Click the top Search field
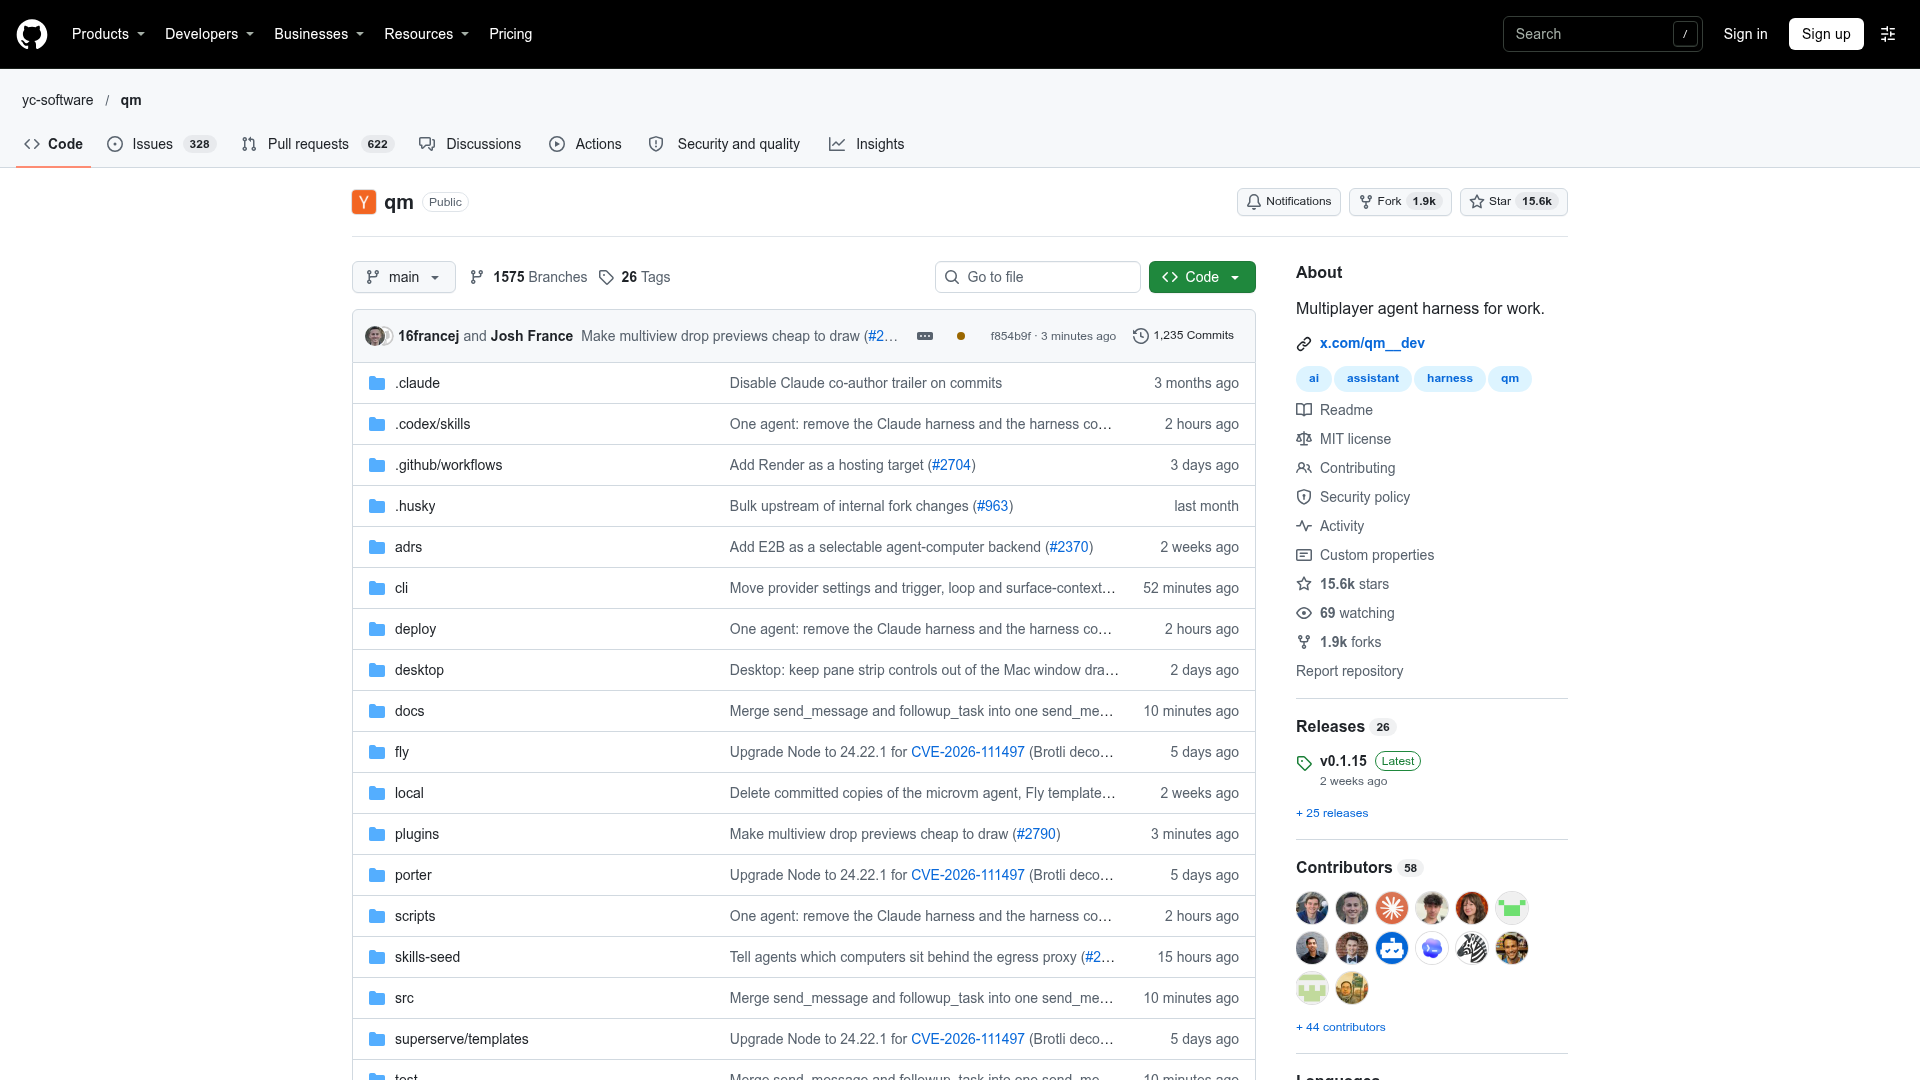The width and height of the screenshot is (1920, 1080). pyautogui.click(x=1602, y=34)
